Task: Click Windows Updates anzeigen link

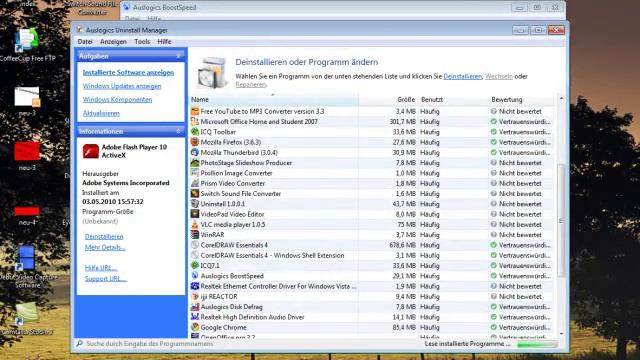Action: 122,86
